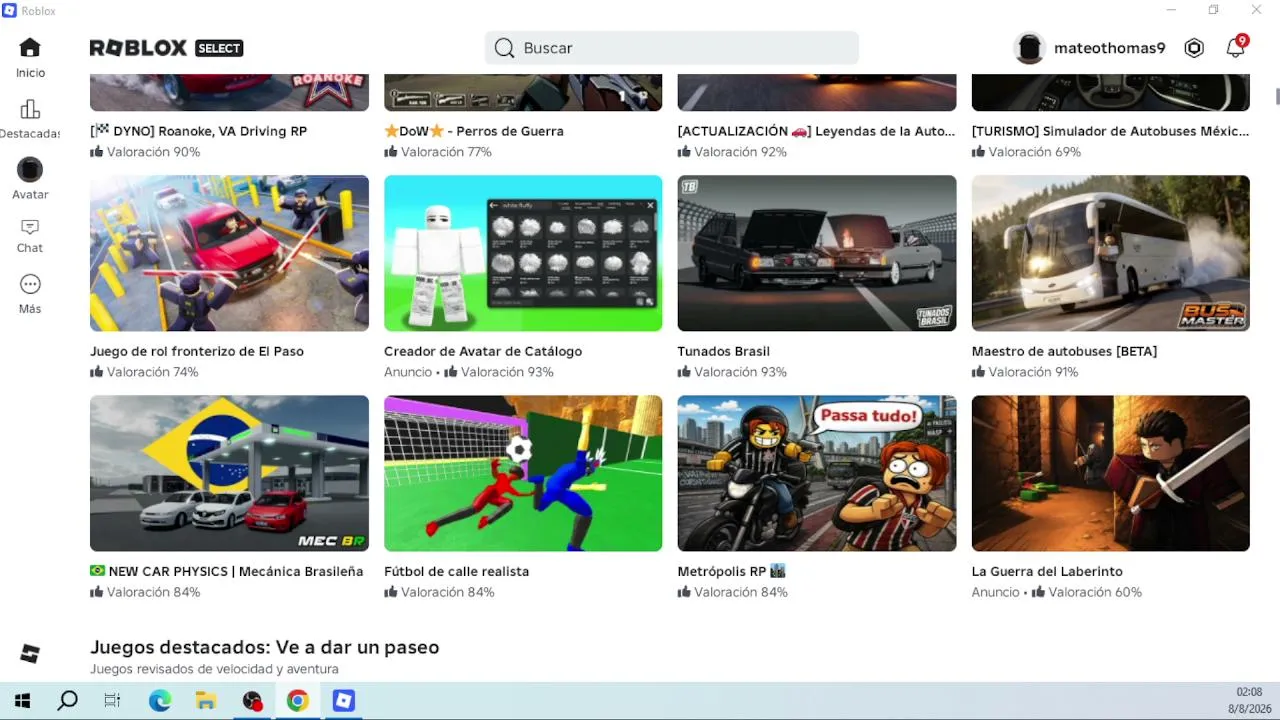The image size is (1280, 720).
Task: Open the Robux hexagon icon
Action: click(x=1194, y=48)
